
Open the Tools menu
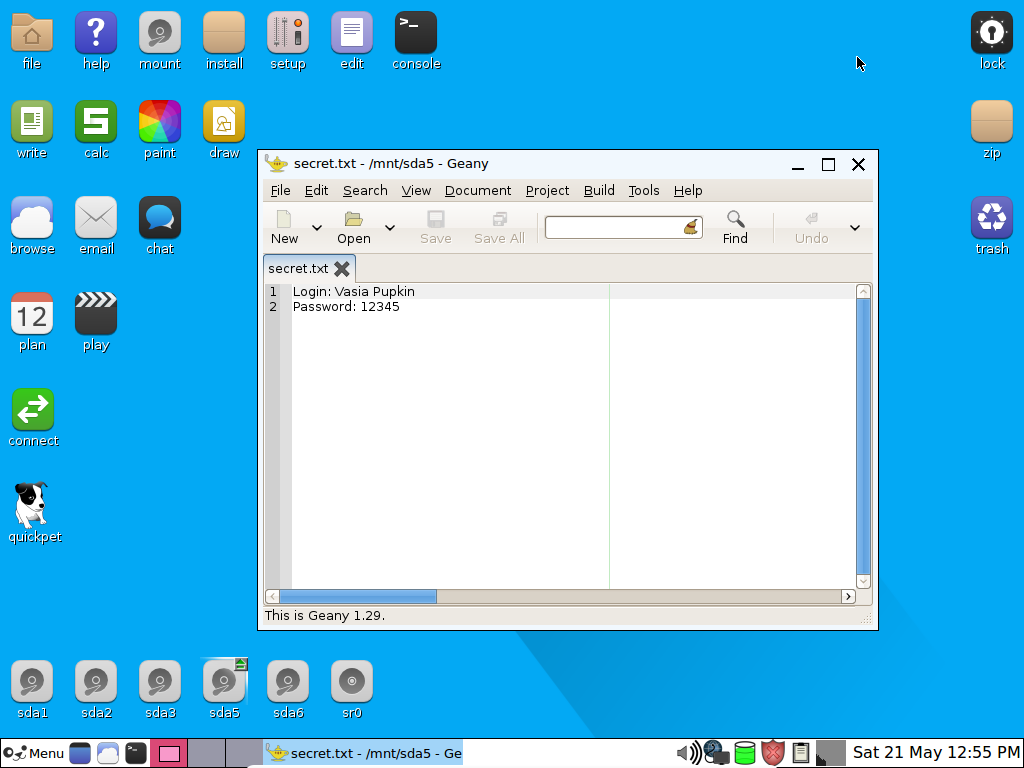pos(644,191)
